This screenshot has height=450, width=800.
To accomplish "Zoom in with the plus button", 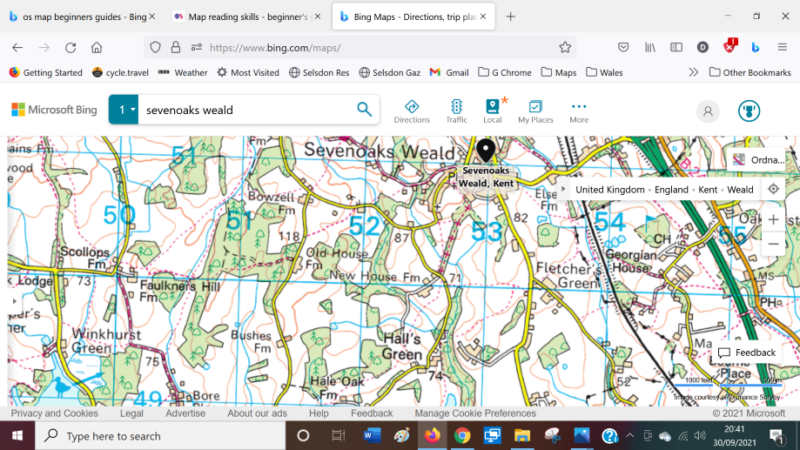I will (x=773, y=219).
